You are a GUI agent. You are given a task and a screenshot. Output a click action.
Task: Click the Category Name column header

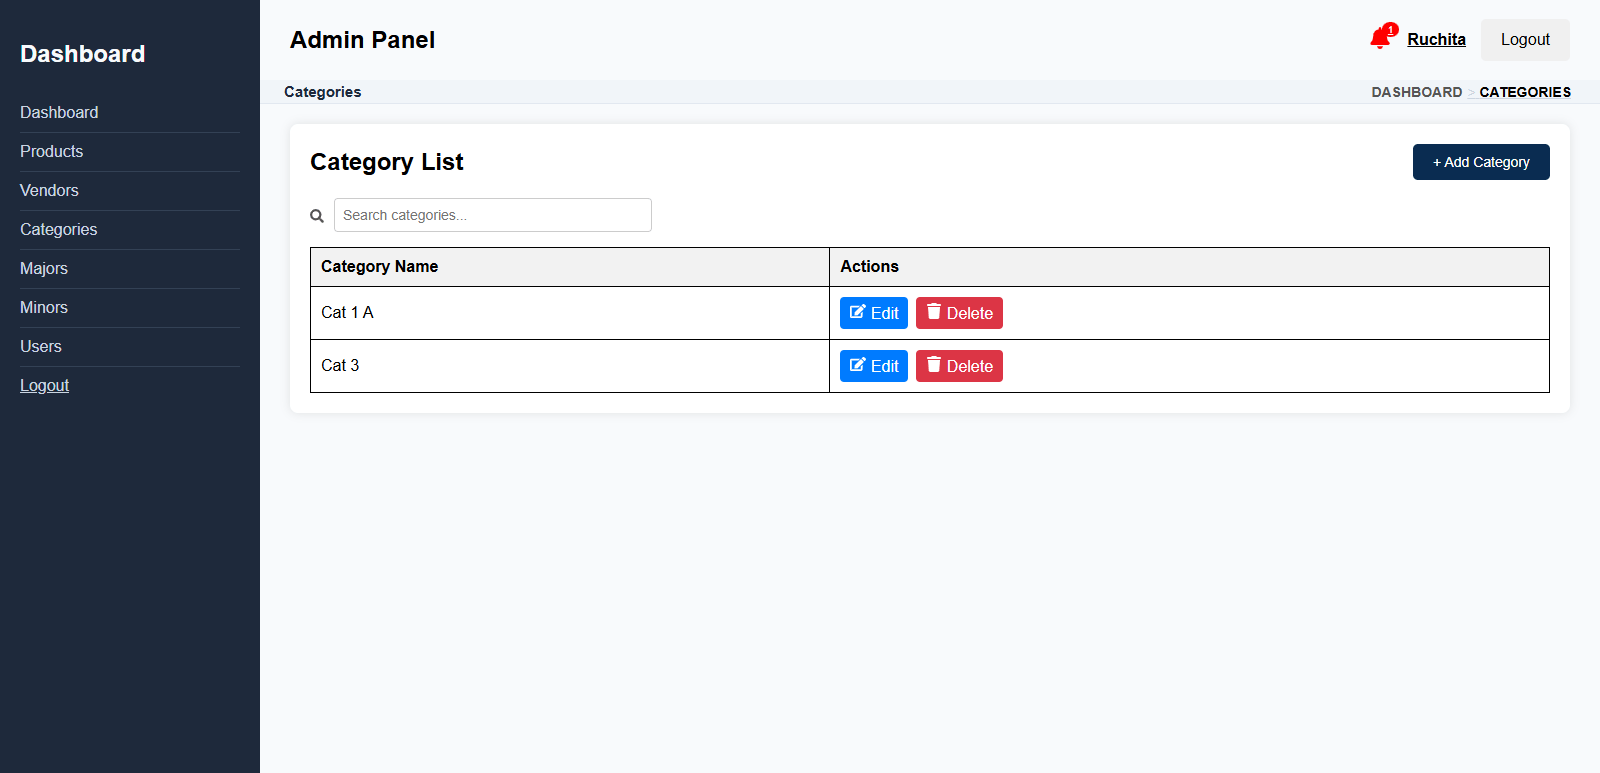pyautogui.click(x=380, y=267)
